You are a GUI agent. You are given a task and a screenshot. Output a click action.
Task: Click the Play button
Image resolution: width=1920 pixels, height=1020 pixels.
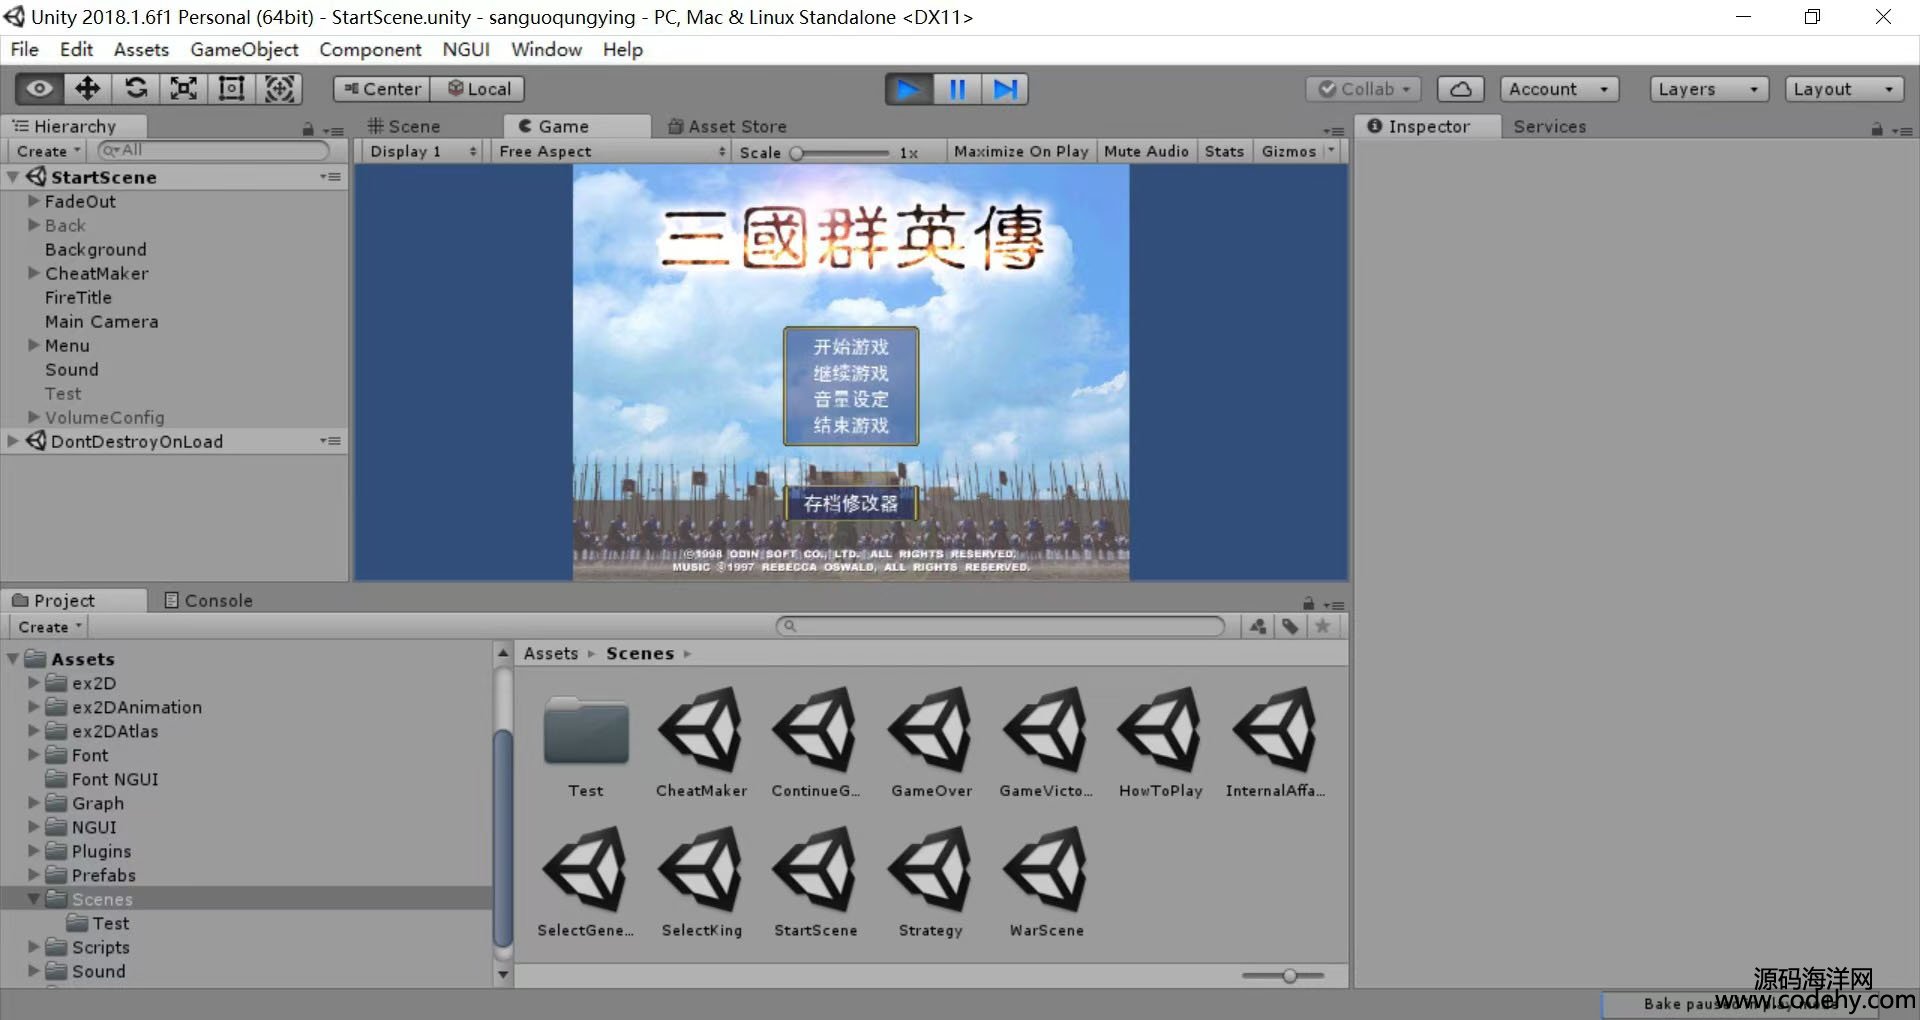(908, 89)
